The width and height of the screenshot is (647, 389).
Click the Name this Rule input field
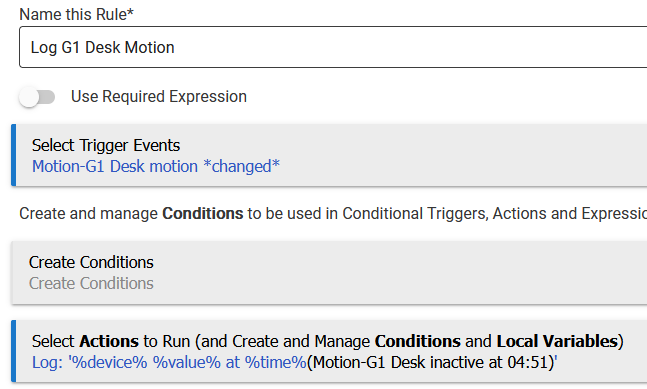333,47
